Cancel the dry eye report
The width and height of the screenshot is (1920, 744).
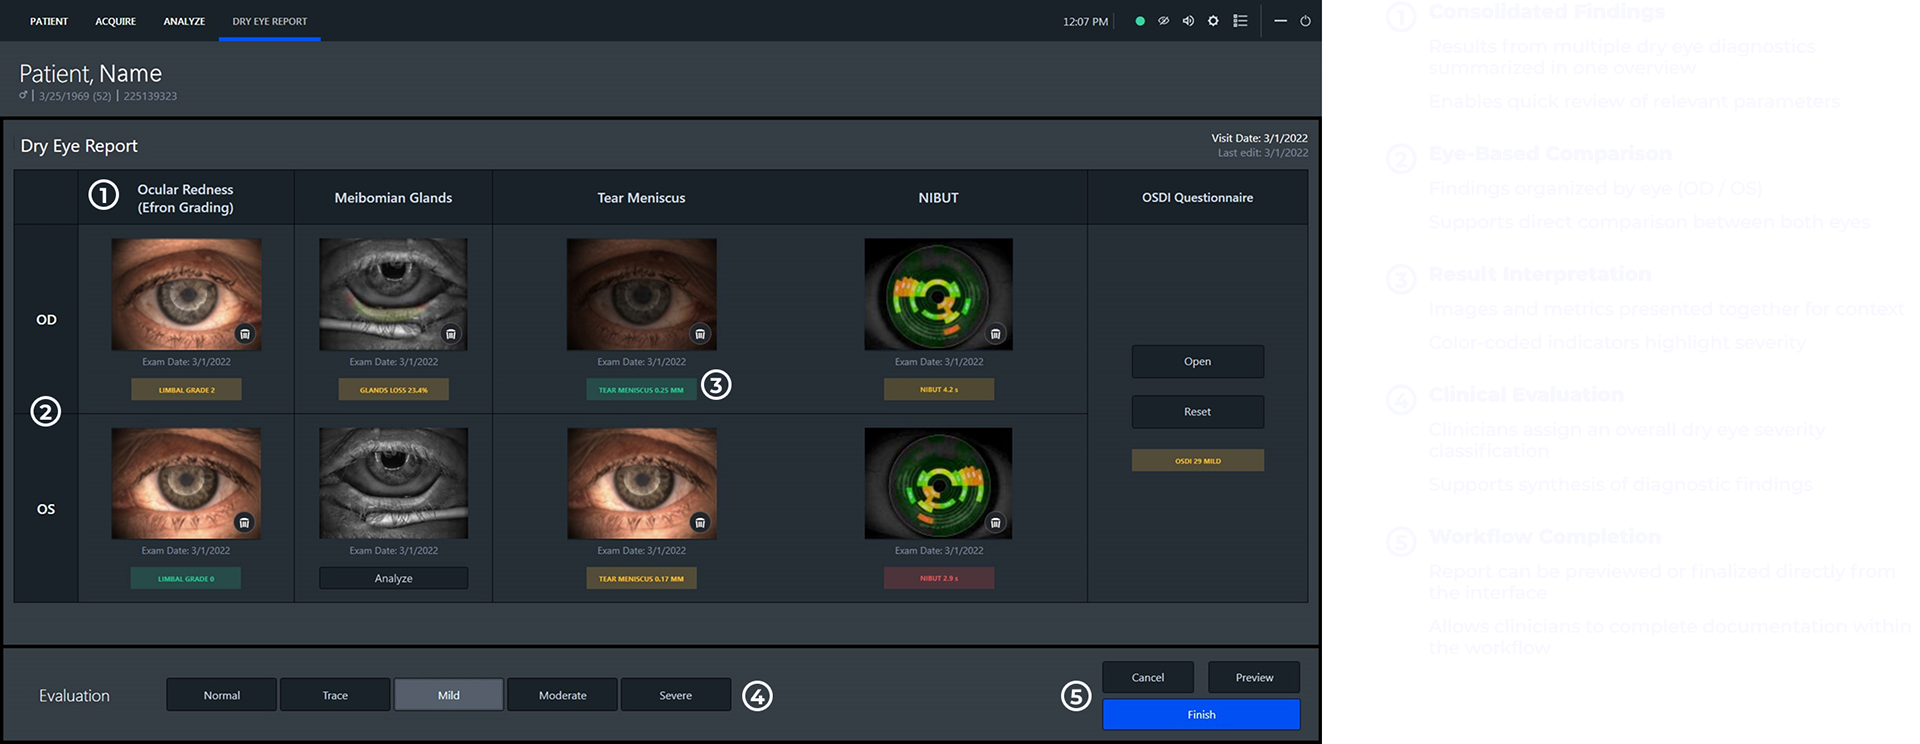pyautogui.click(x=1148, y=677)
